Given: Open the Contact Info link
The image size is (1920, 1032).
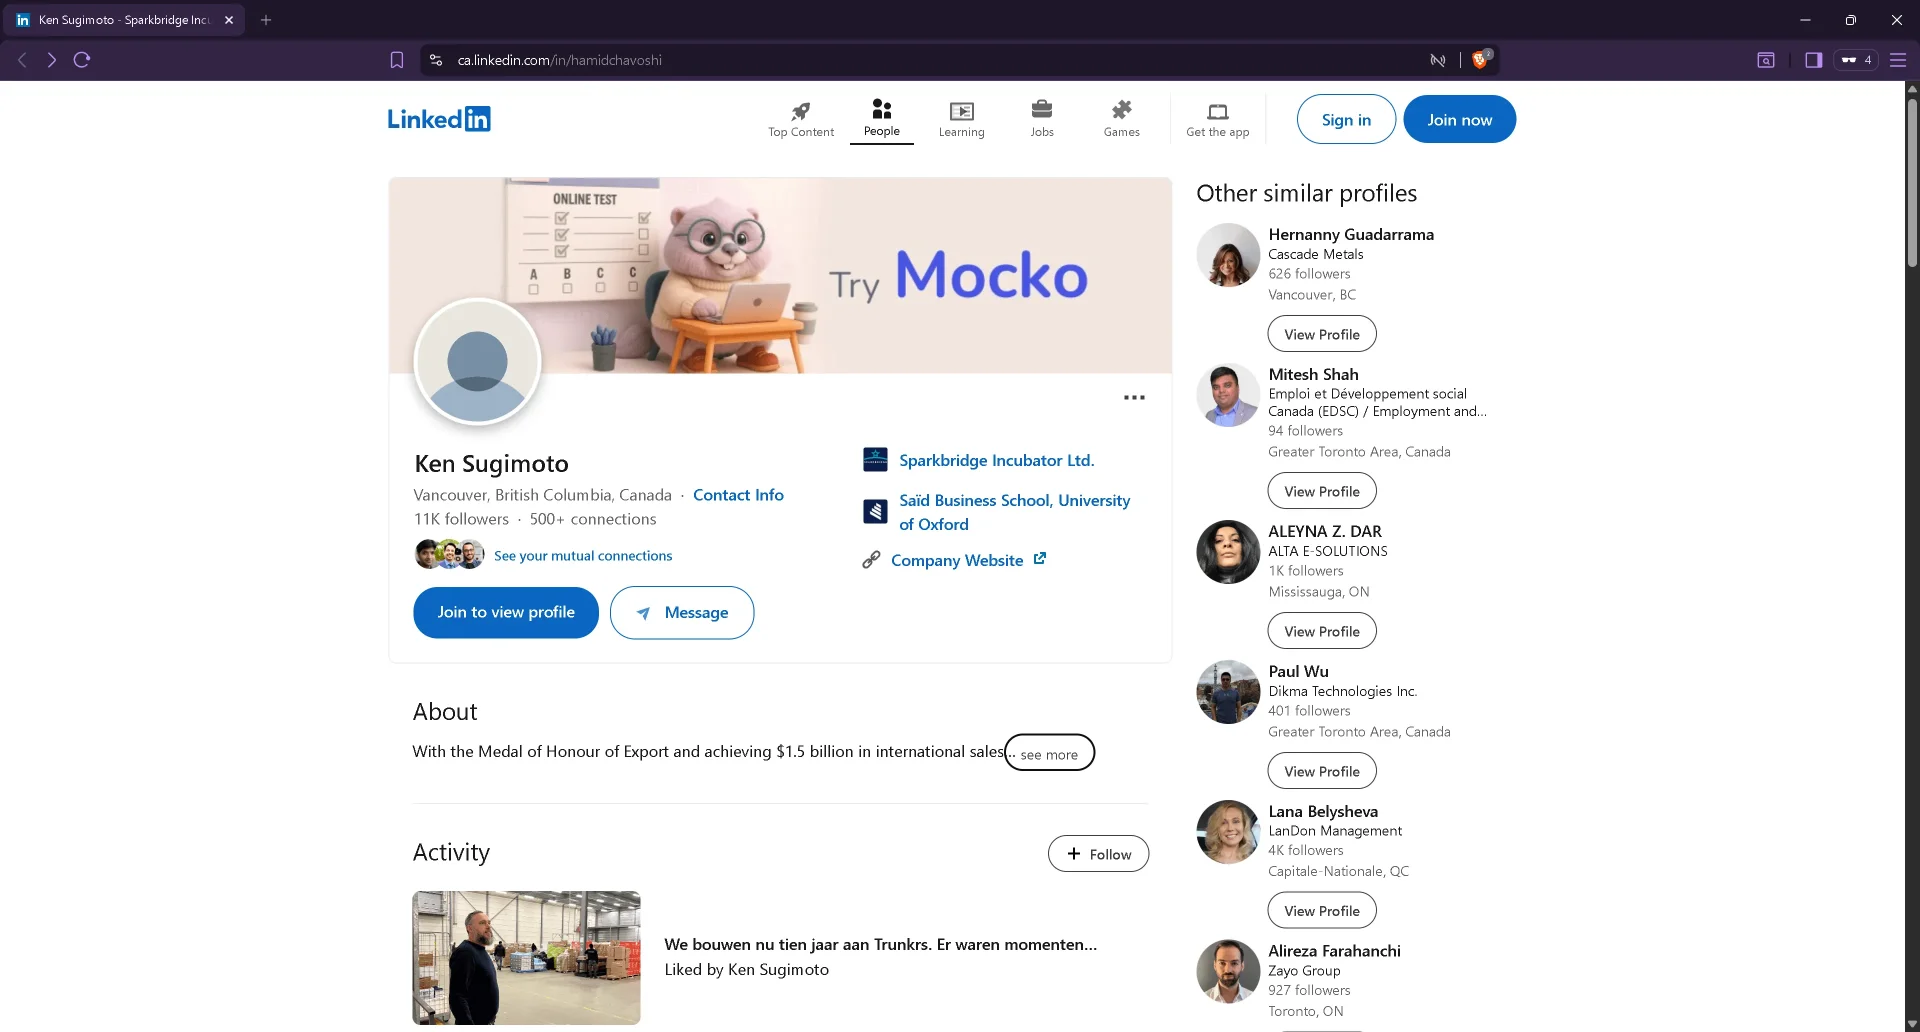Looking at the screenshot, I should click(x=738, y=495).
